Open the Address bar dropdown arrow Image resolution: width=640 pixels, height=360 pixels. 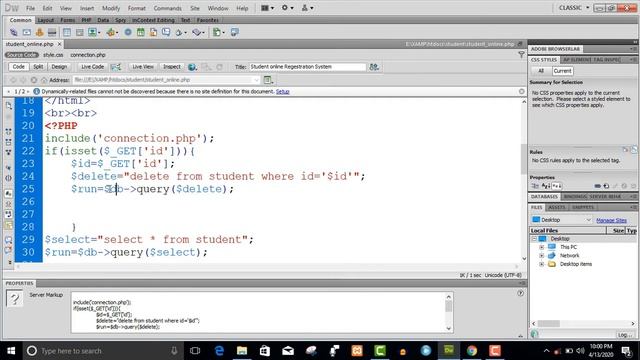tap(256, 80)
